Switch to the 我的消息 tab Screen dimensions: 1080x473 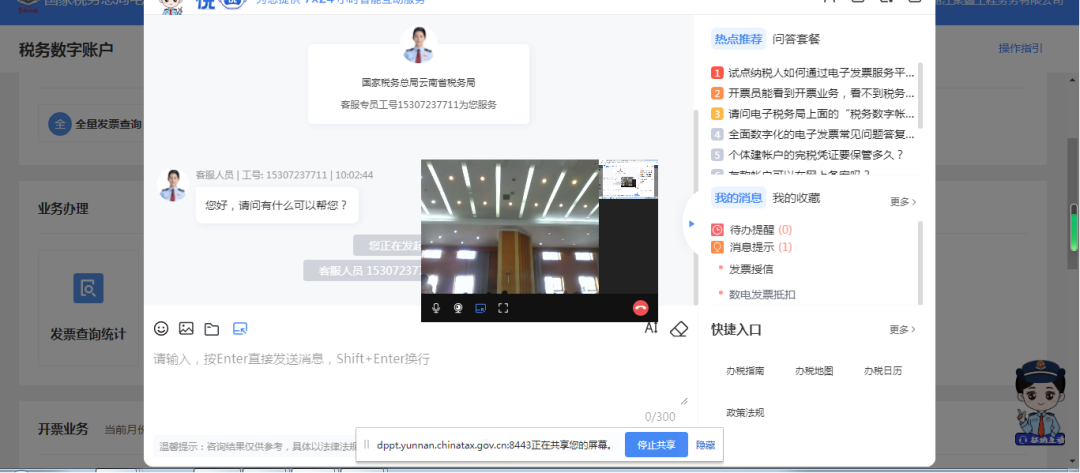point(738,198)
